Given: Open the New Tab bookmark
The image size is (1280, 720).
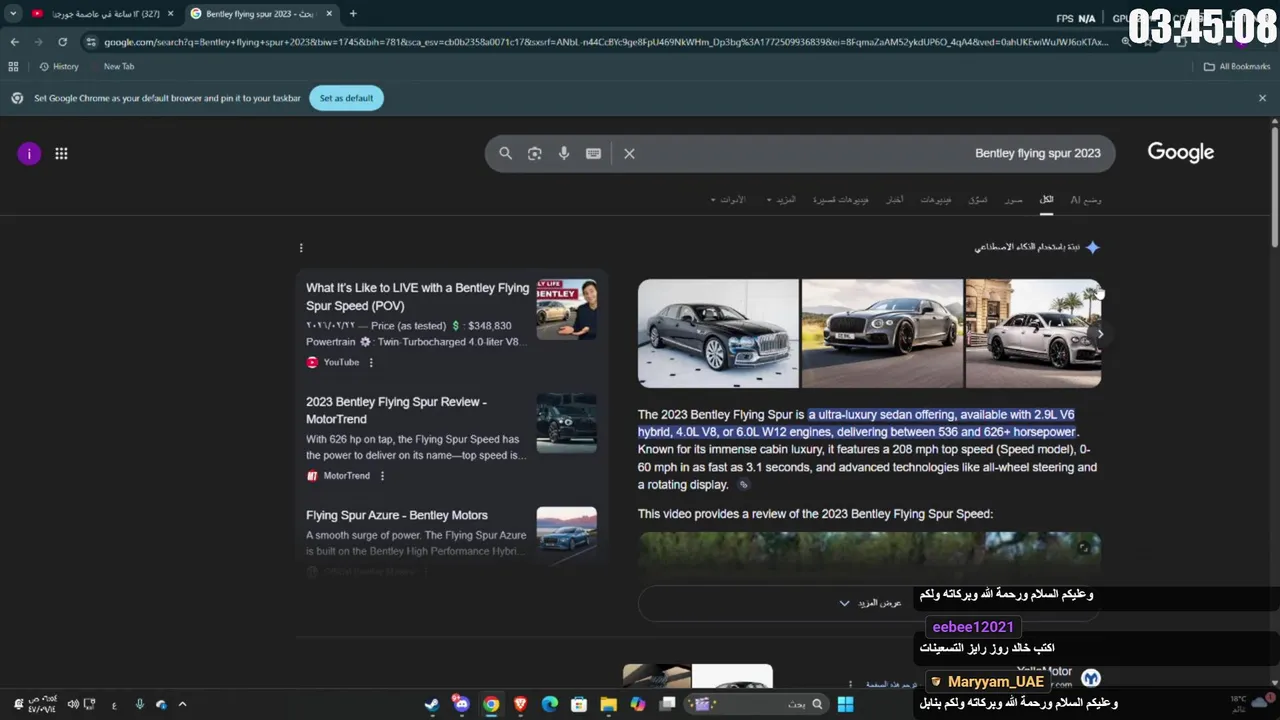Looking at the screenshot, I should [x=118, y=66].
